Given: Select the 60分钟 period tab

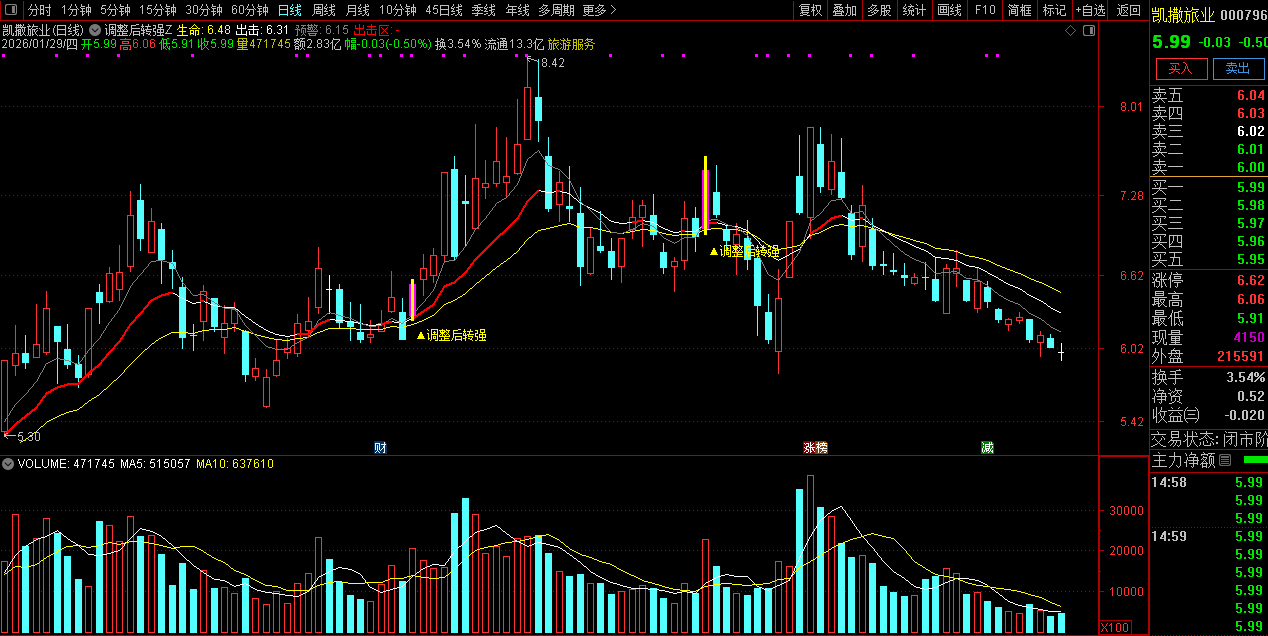Looking at the screenshot, I should (249, 10).
